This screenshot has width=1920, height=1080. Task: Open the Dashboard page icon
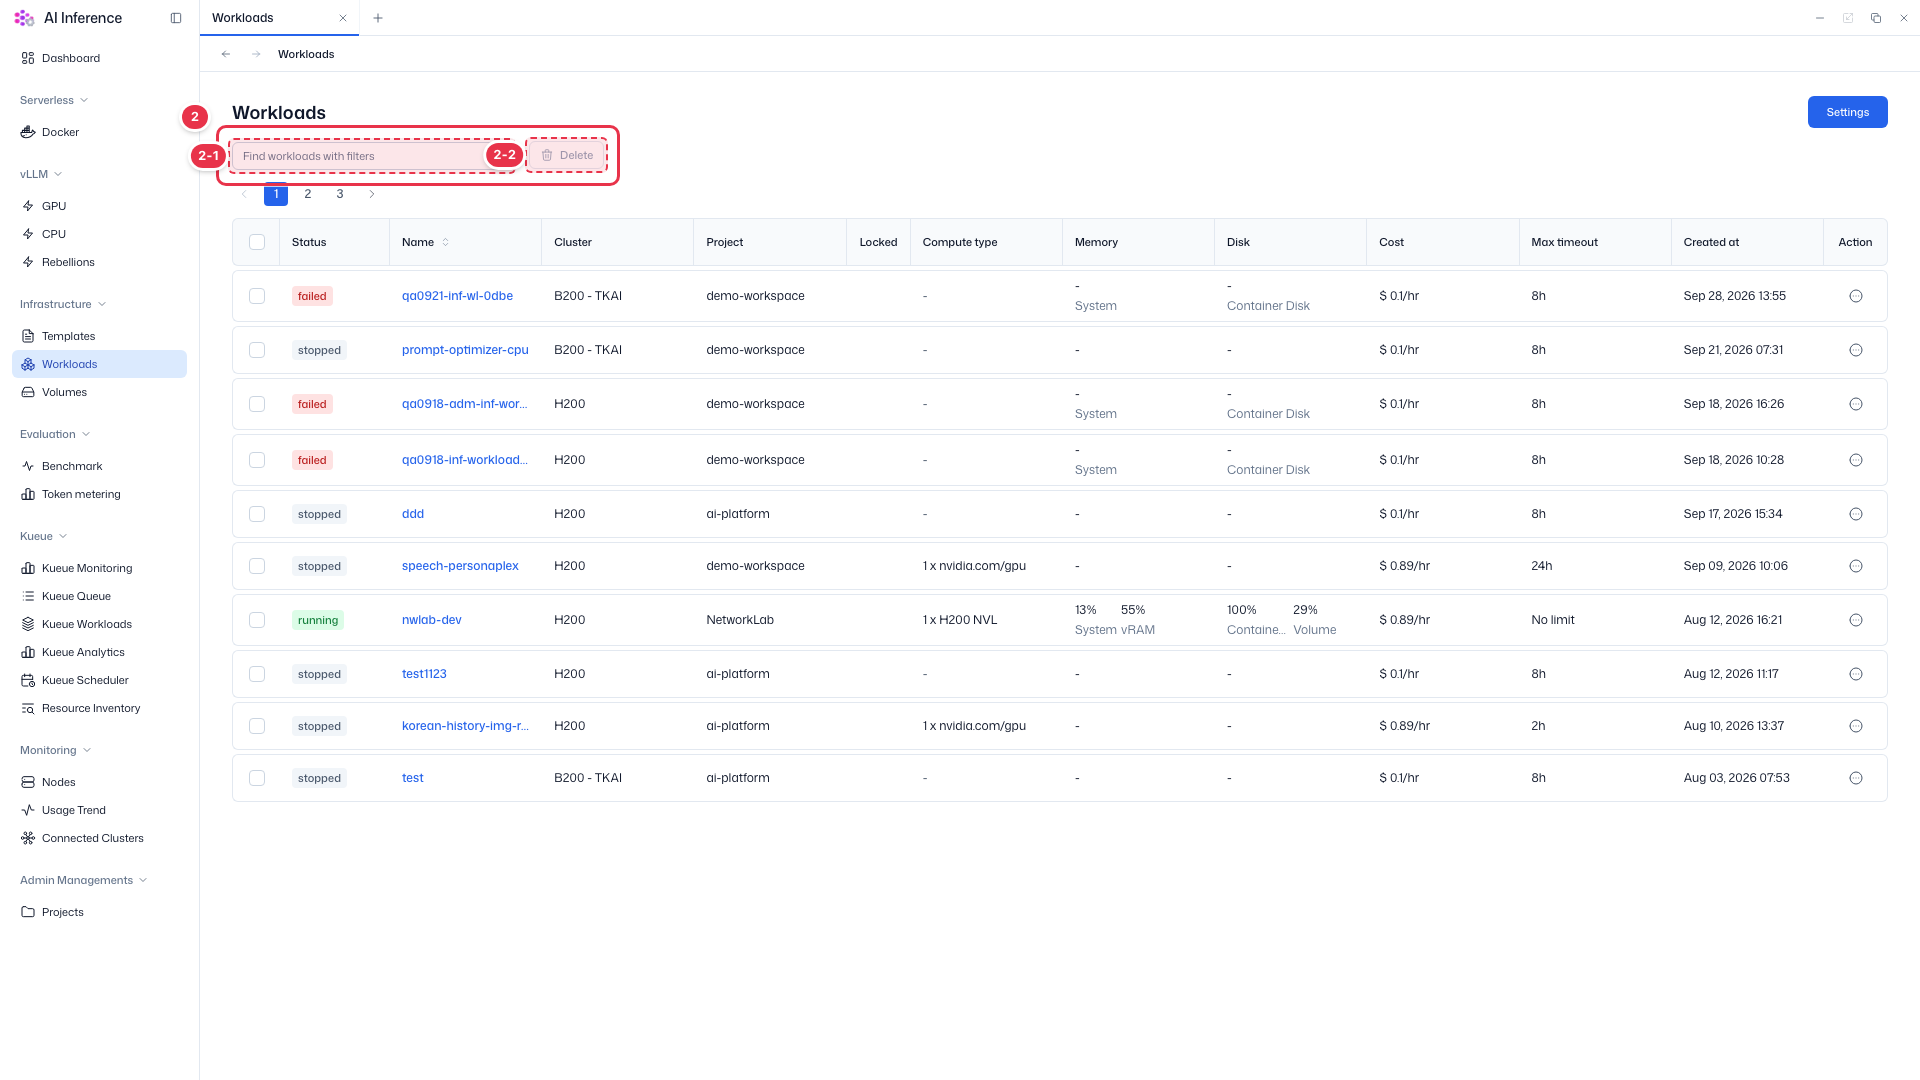click(28, 58)
